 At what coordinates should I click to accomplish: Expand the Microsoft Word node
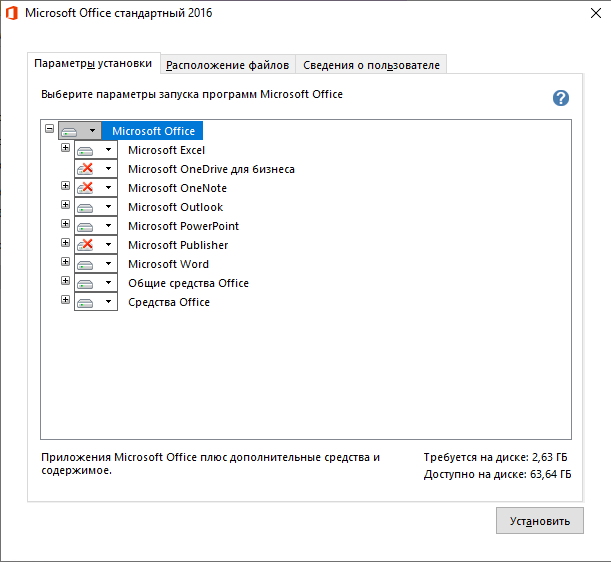pos(65,262)
